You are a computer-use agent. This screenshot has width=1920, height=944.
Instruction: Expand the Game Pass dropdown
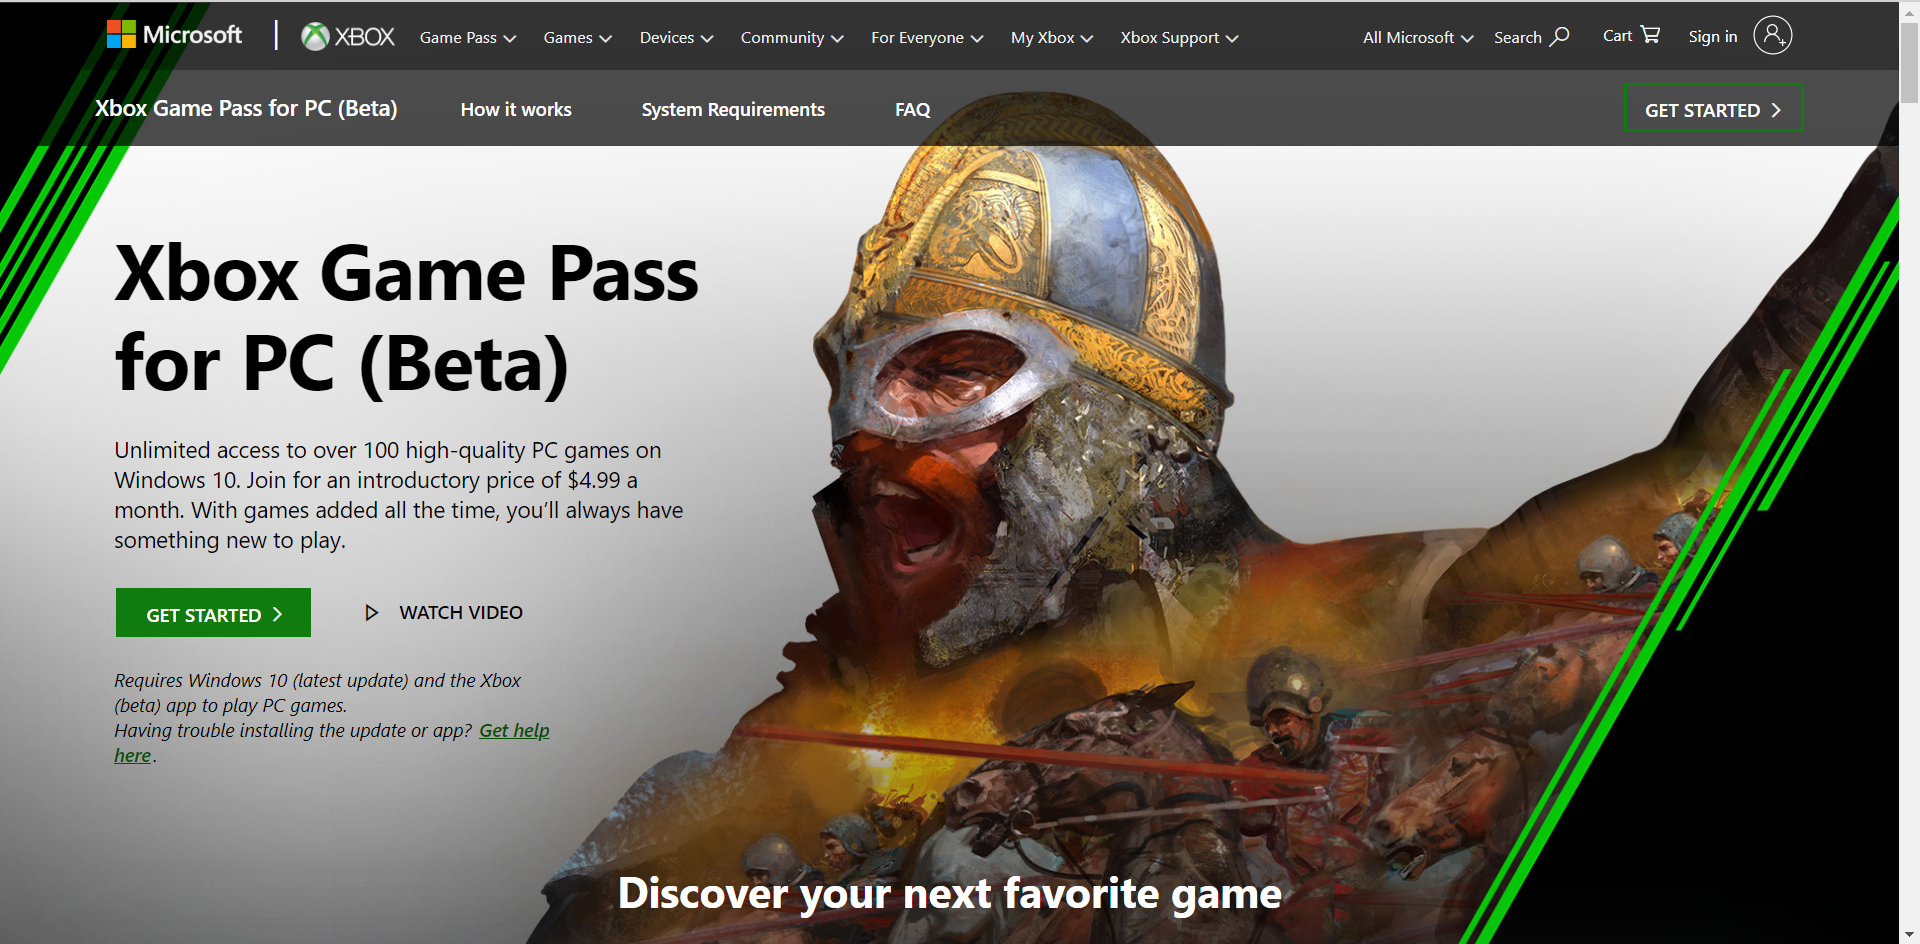468,38
